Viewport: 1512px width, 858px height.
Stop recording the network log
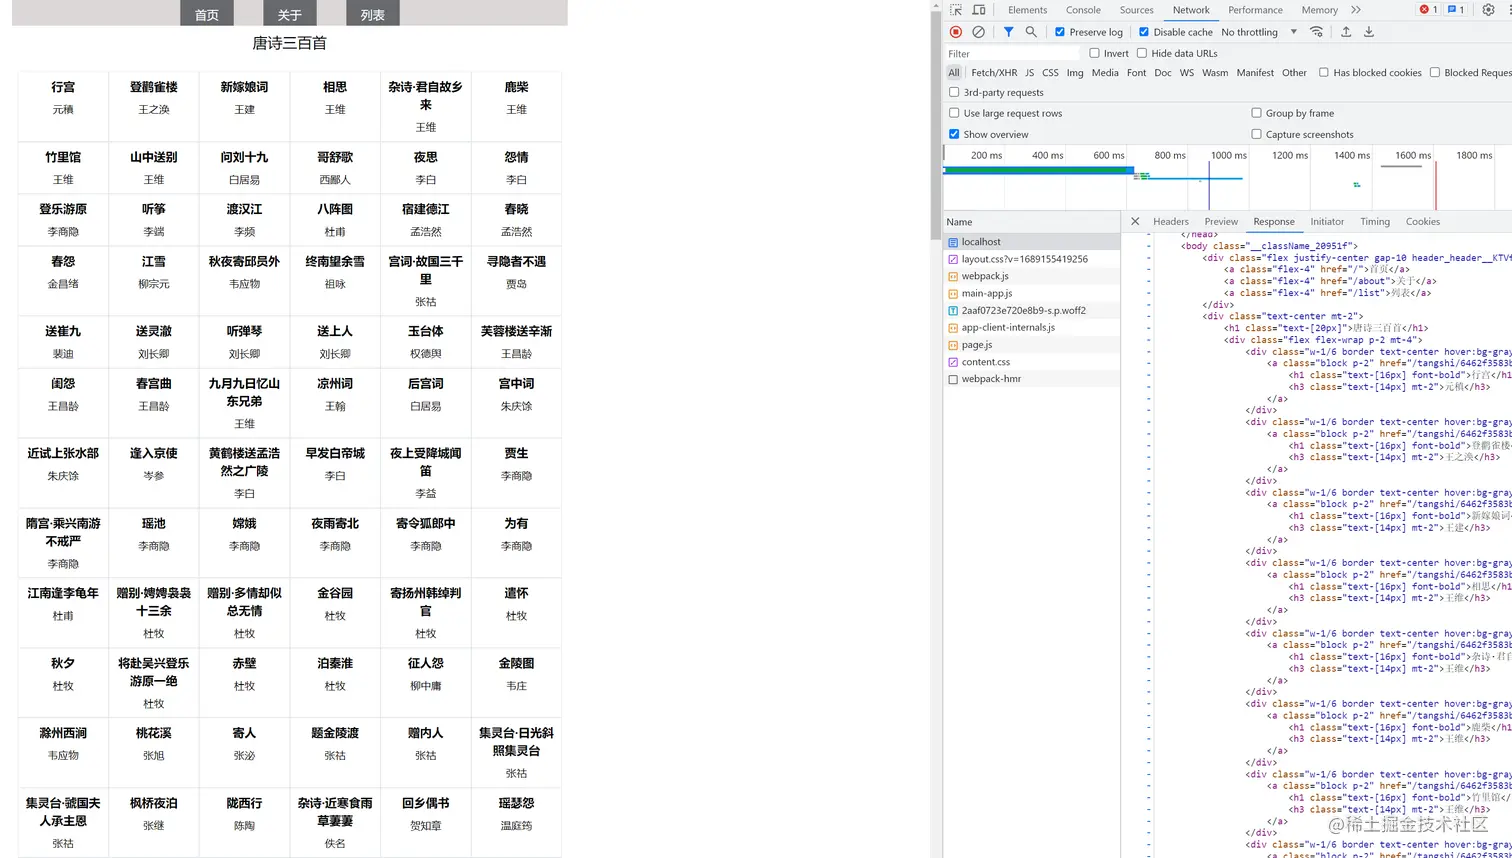(956, 32)
